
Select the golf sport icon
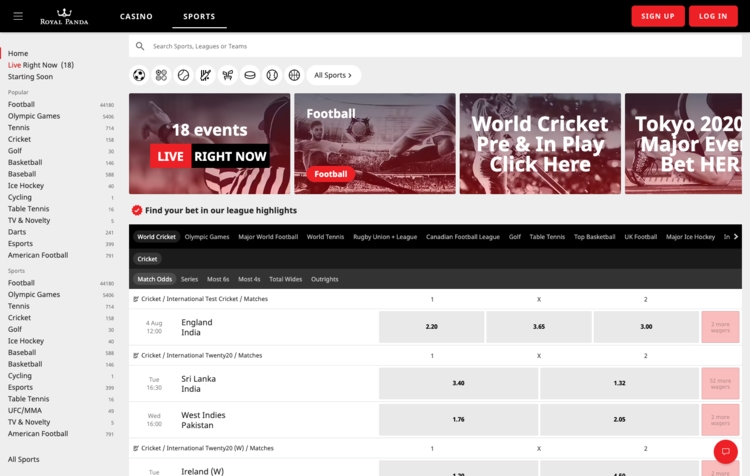tap(228, 75)
